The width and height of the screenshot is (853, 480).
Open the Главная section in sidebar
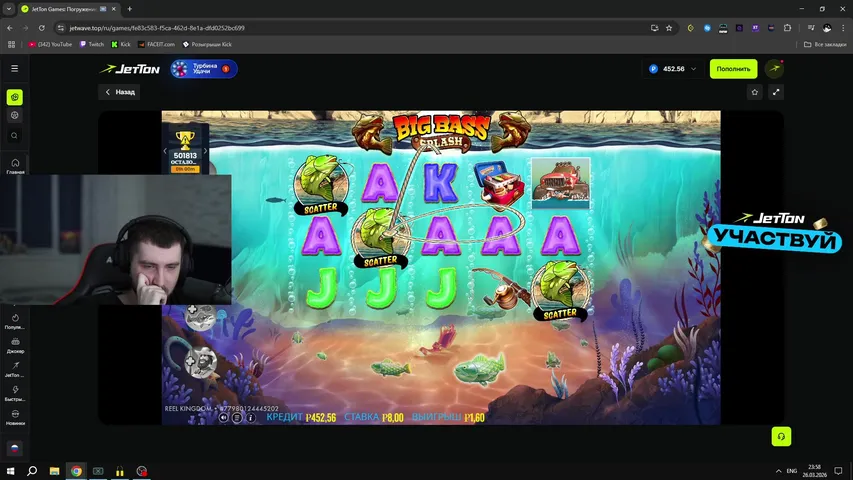click(x=15, y=165)
